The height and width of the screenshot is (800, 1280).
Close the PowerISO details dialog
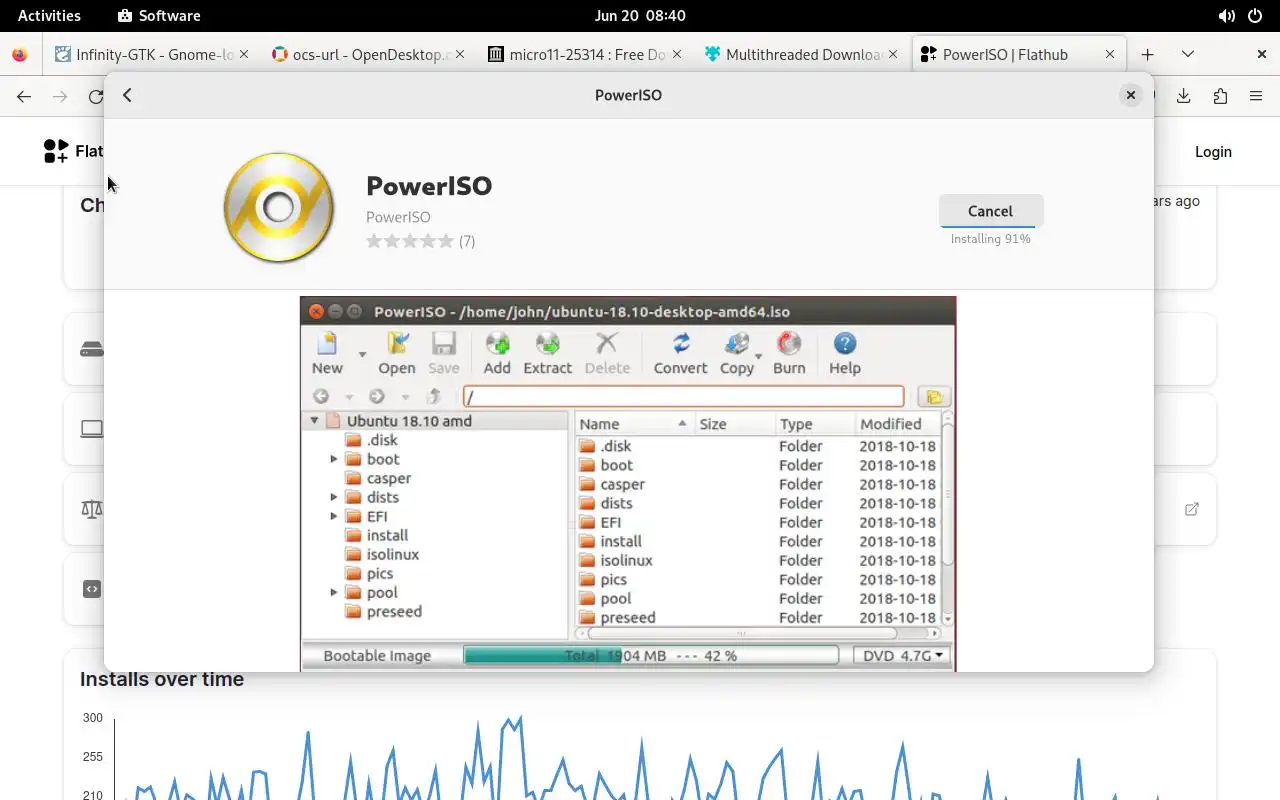point(1131,95)
